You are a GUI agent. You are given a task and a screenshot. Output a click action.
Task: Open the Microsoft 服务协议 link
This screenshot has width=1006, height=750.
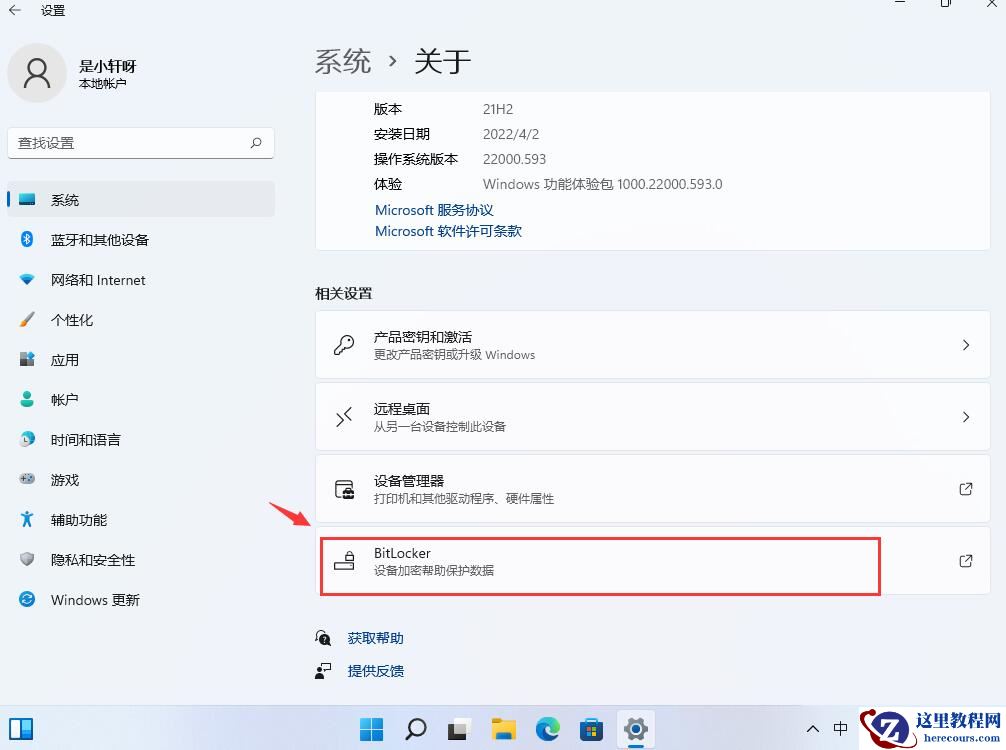coord(433,210)
